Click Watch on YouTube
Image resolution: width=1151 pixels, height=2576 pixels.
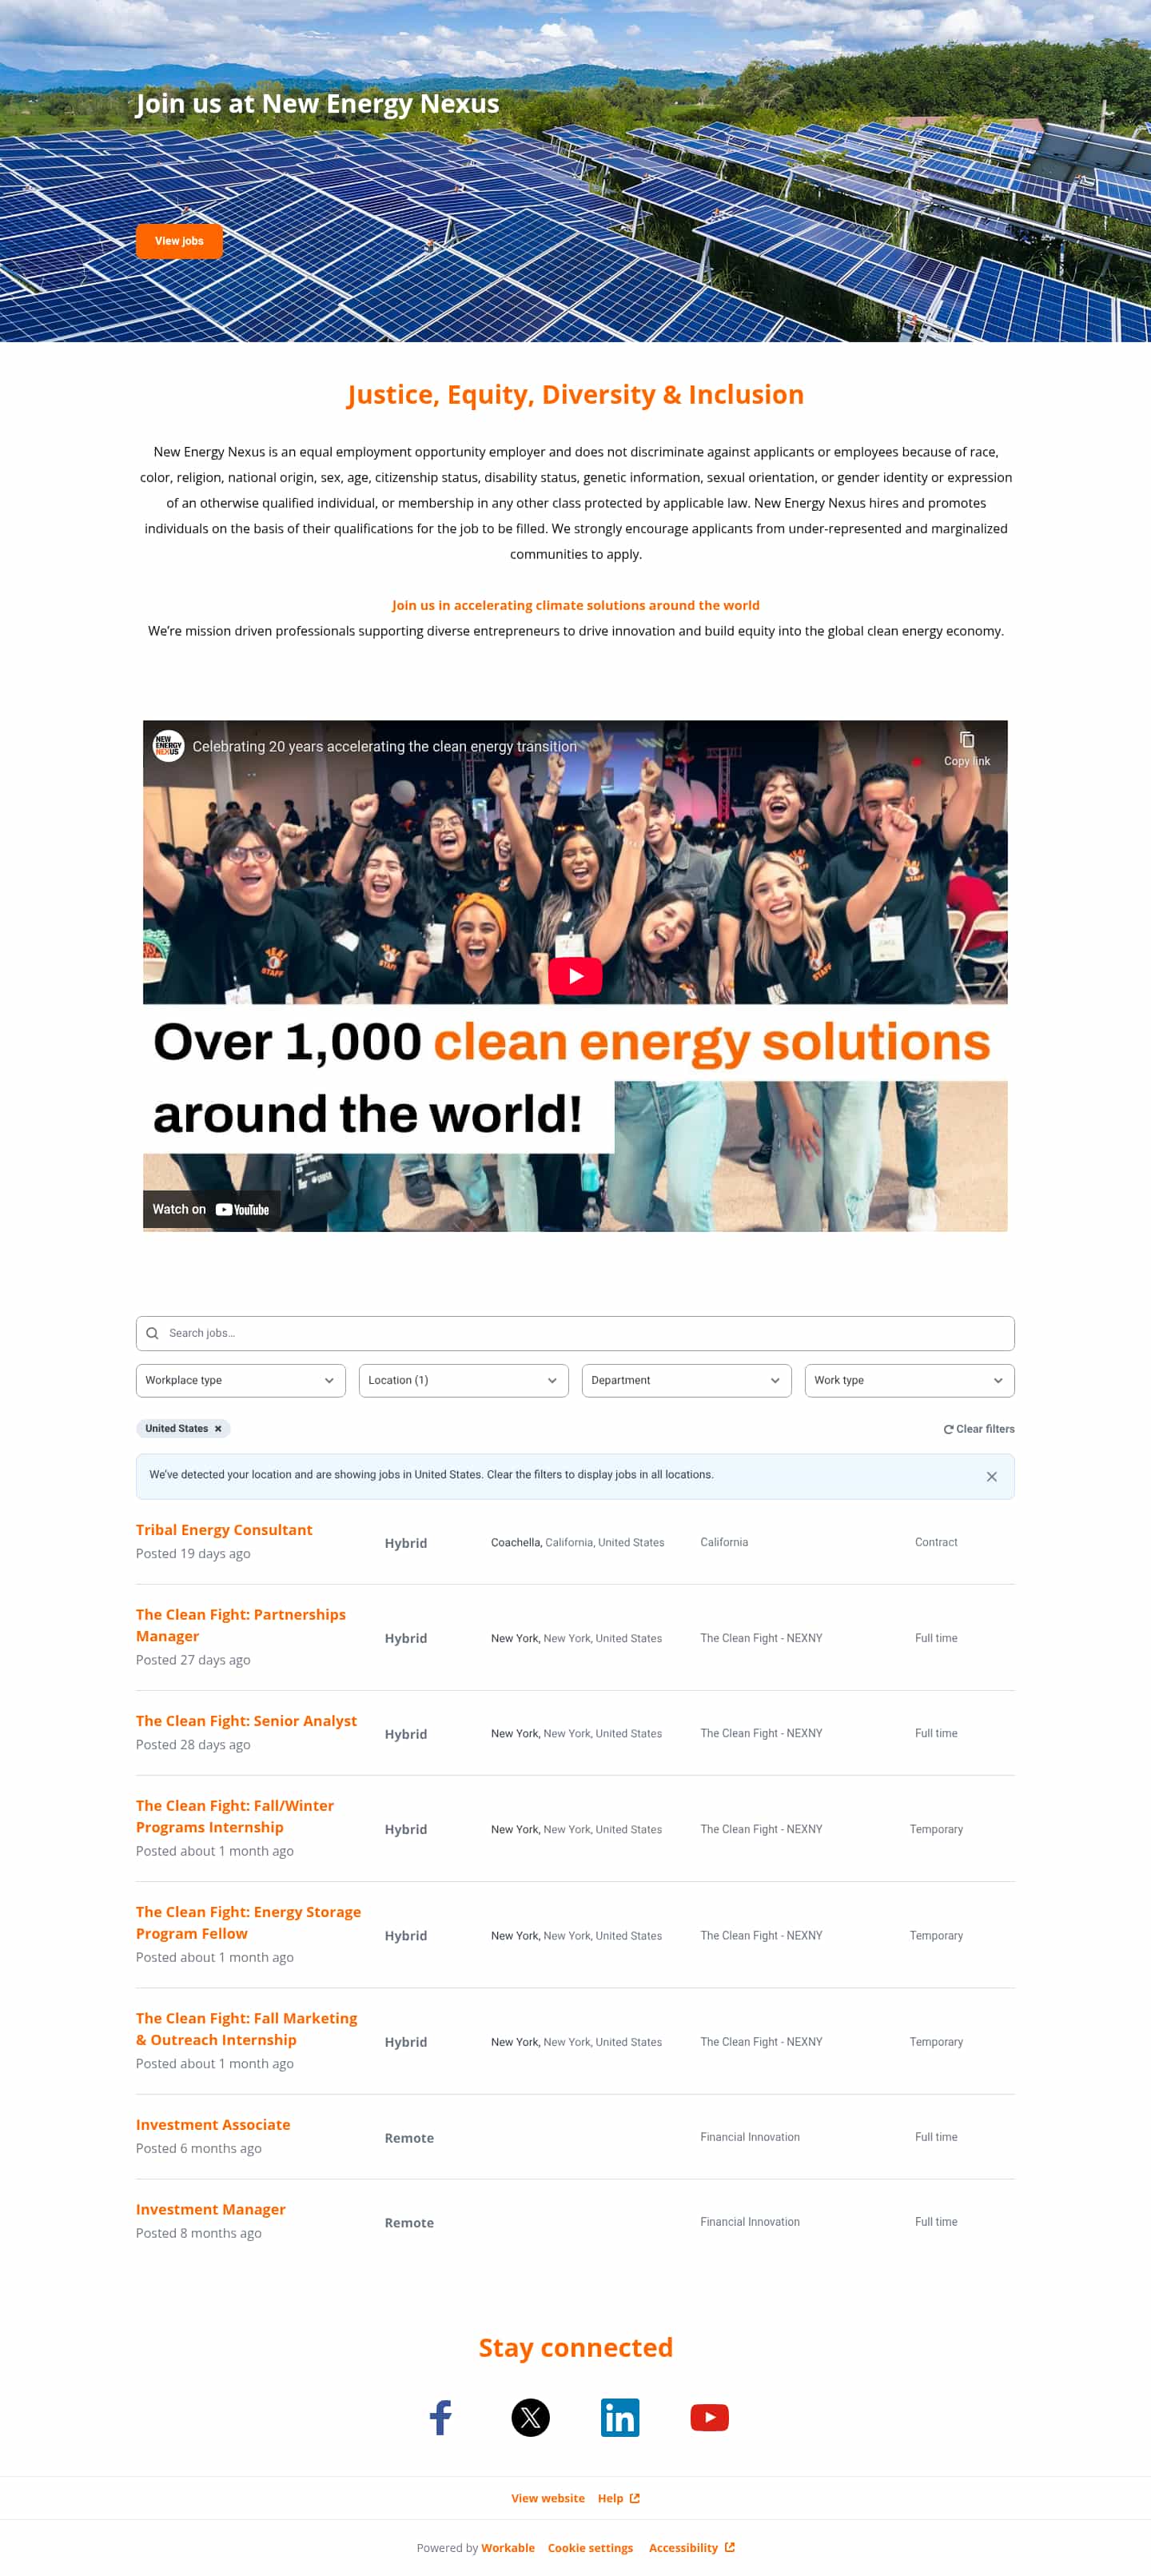tap(211, 1209)
